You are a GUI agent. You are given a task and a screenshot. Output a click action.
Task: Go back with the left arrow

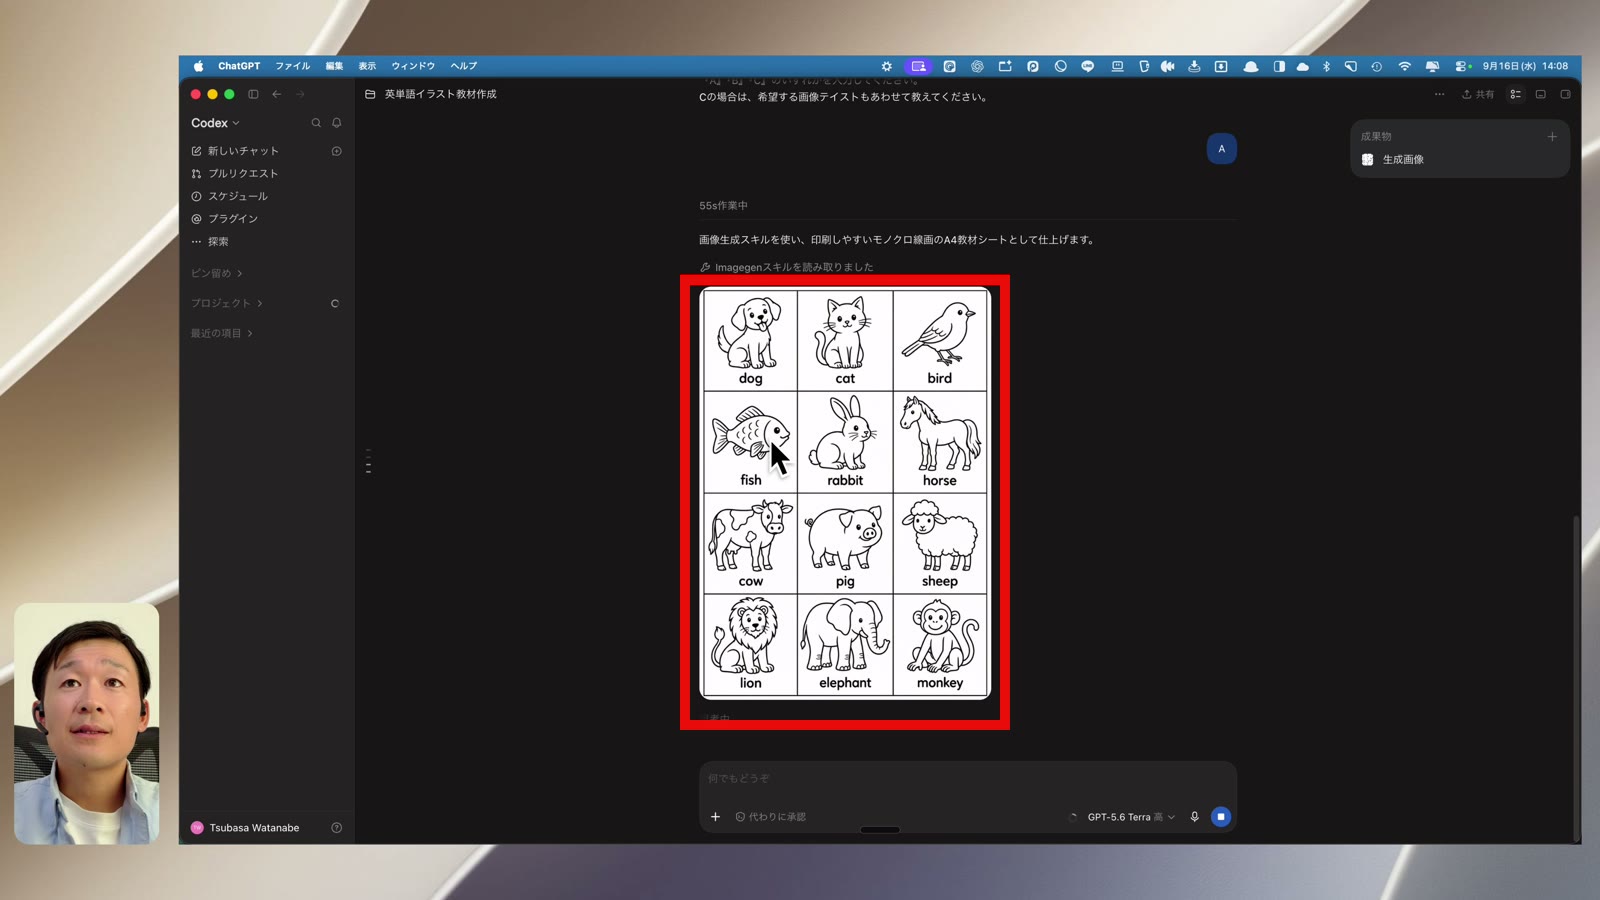point(277,94)
